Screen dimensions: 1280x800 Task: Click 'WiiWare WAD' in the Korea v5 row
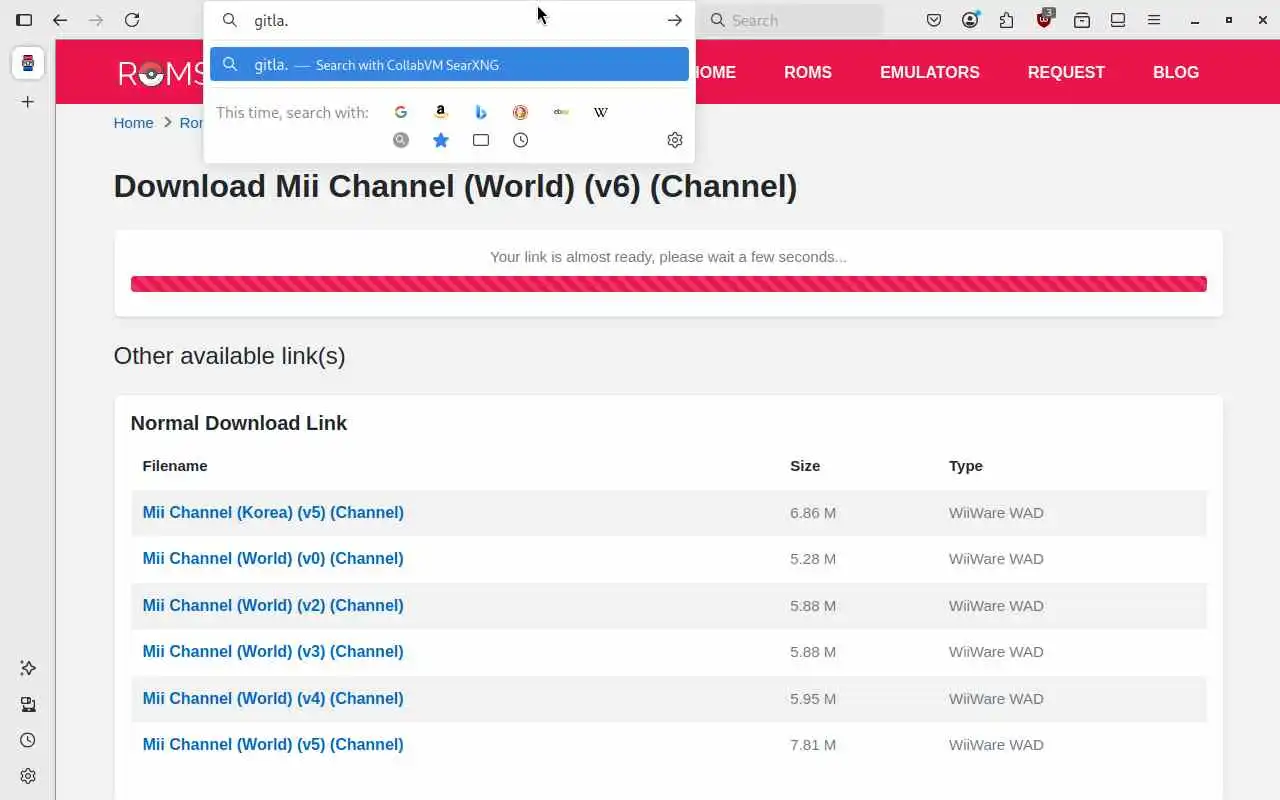[996, 512]
